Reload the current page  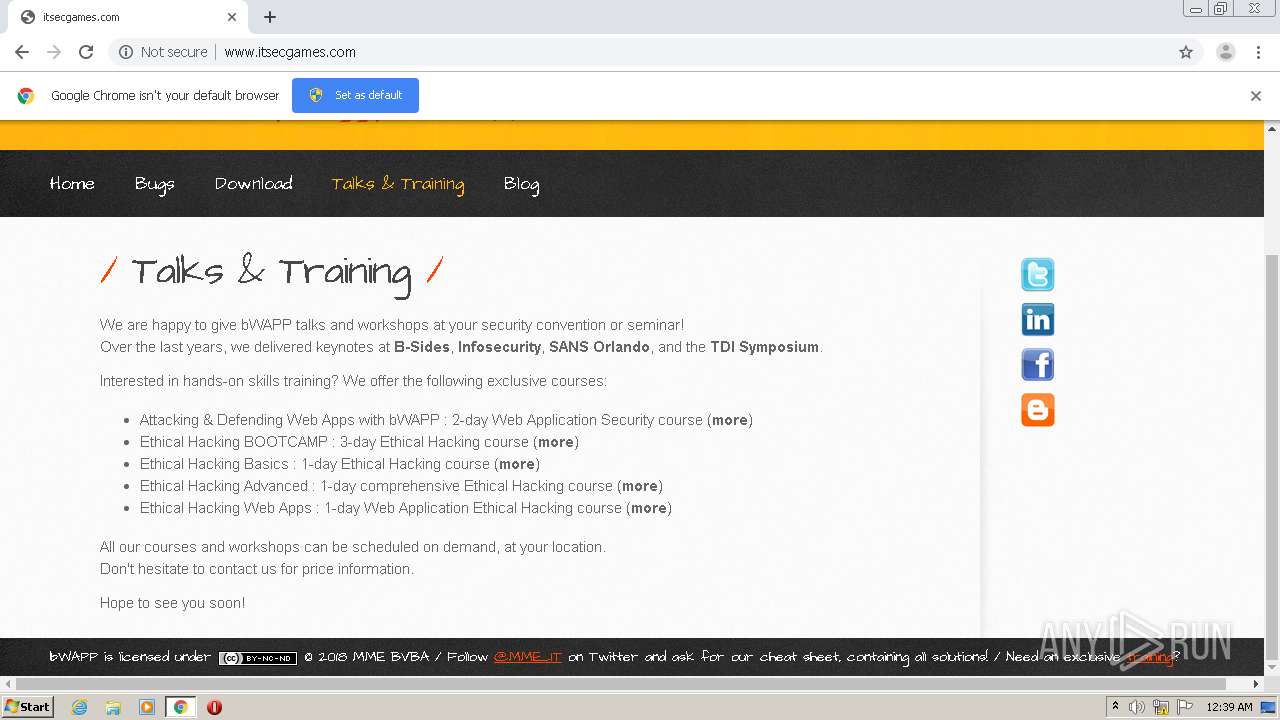(86, 52)
